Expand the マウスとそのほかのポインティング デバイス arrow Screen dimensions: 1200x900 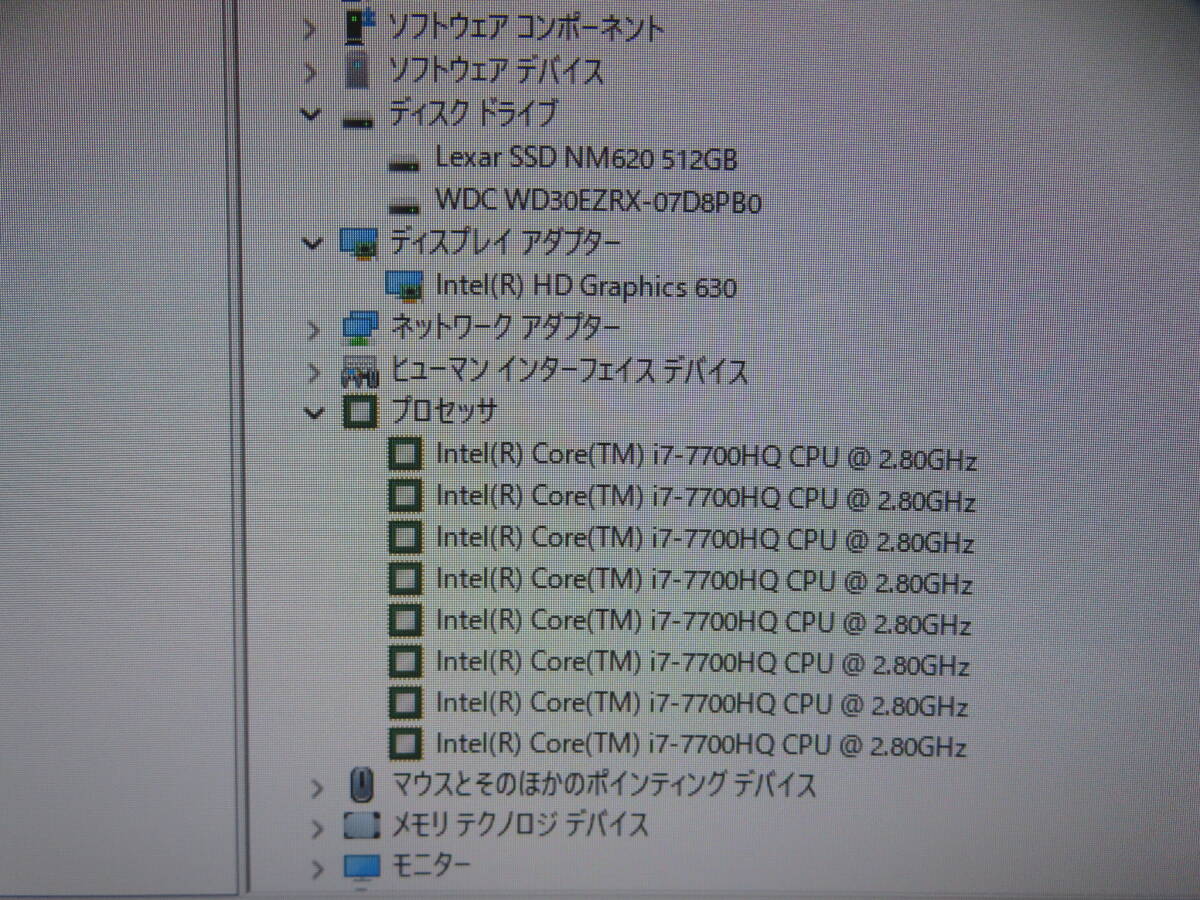click(318, 787)
